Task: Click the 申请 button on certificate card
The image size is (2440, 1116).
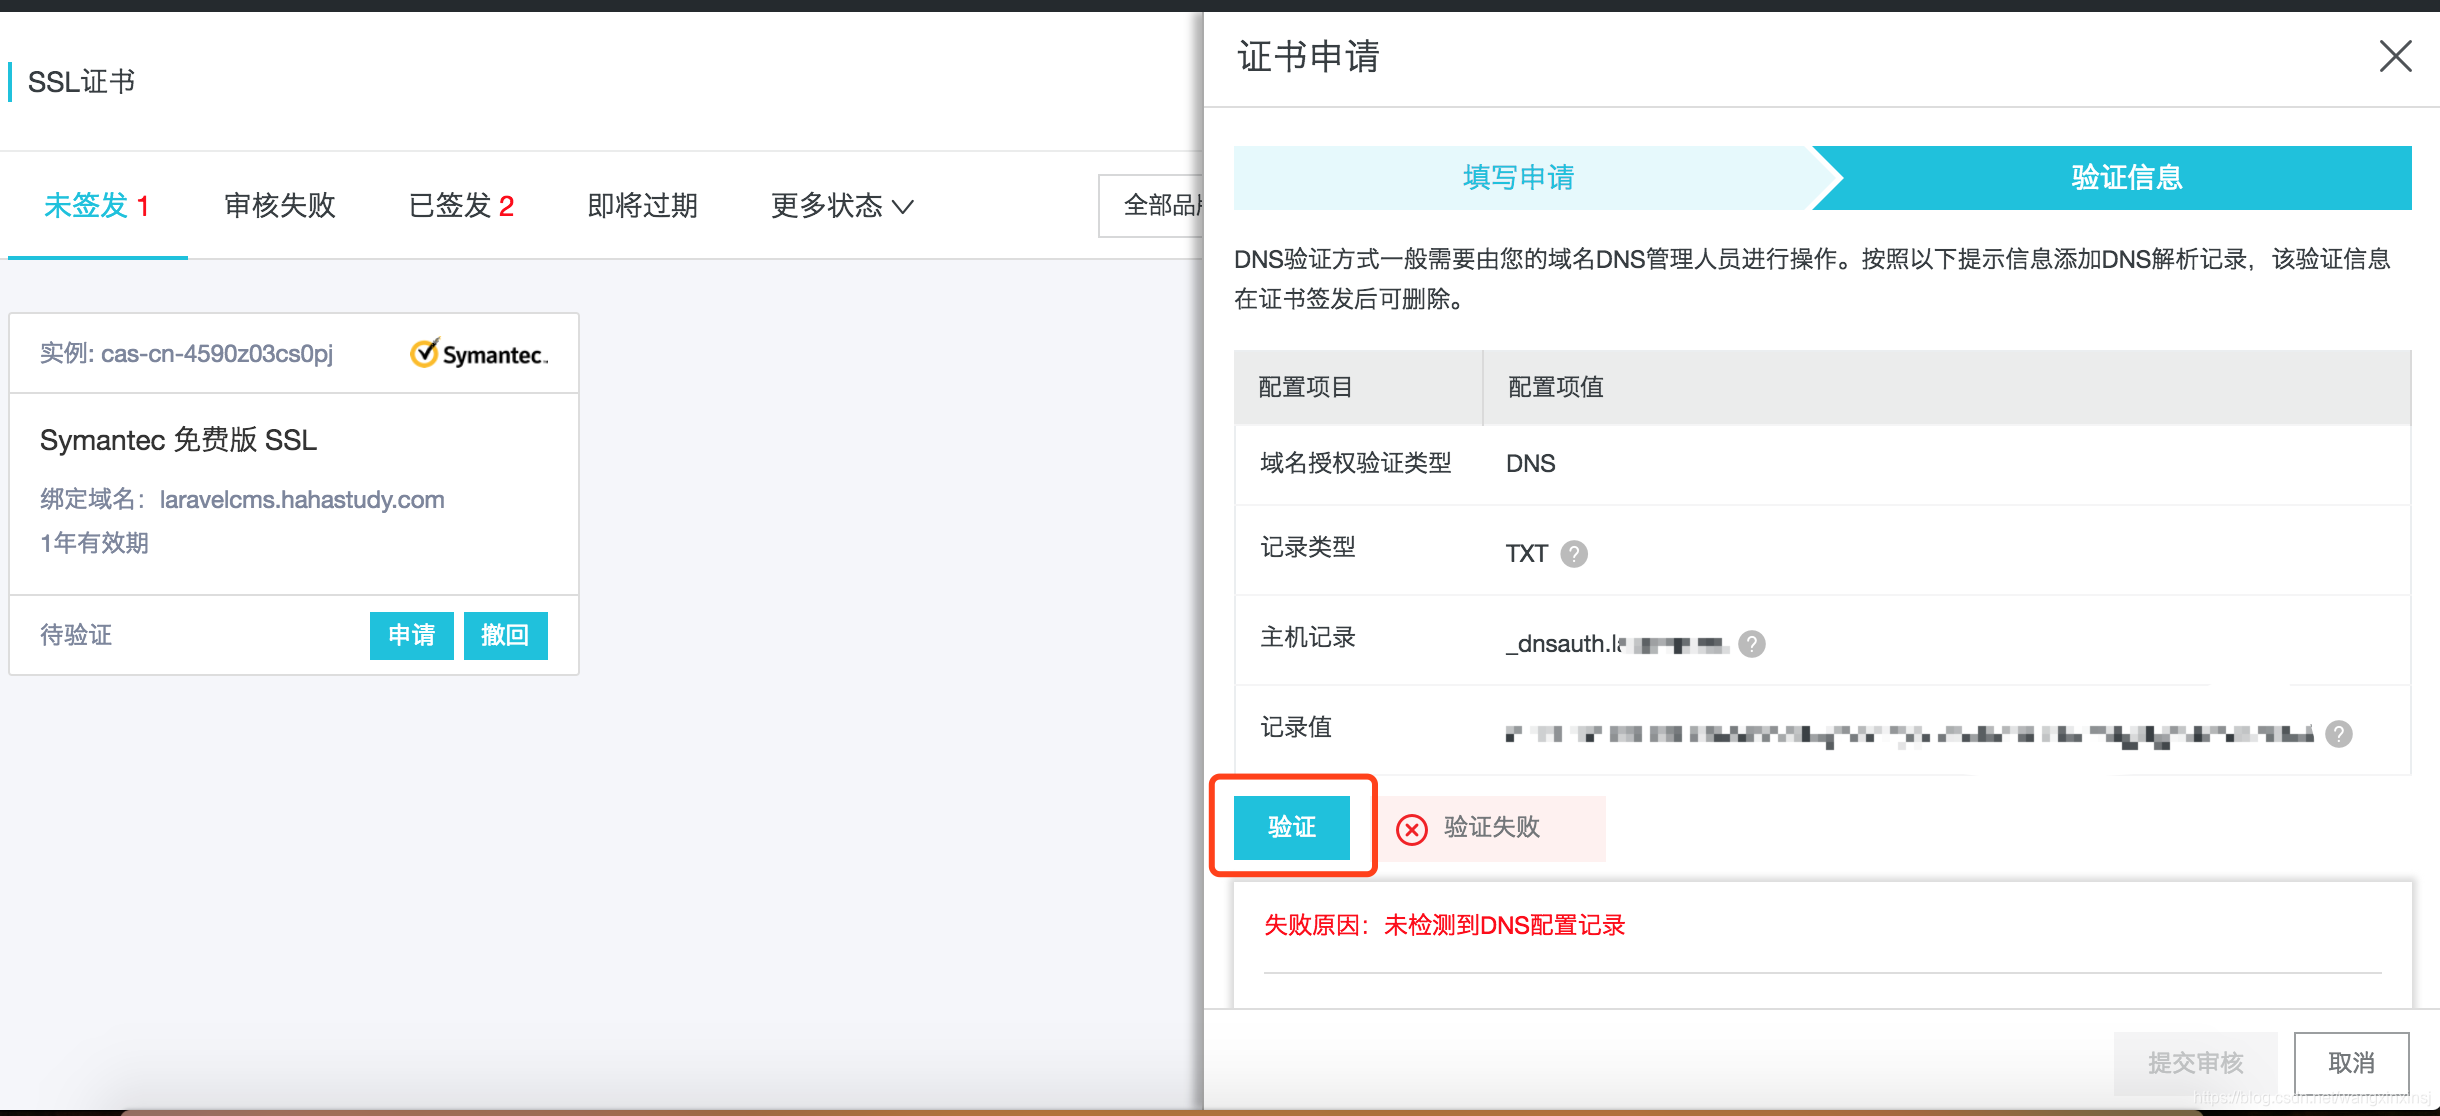Action: [x=412, y=636]
